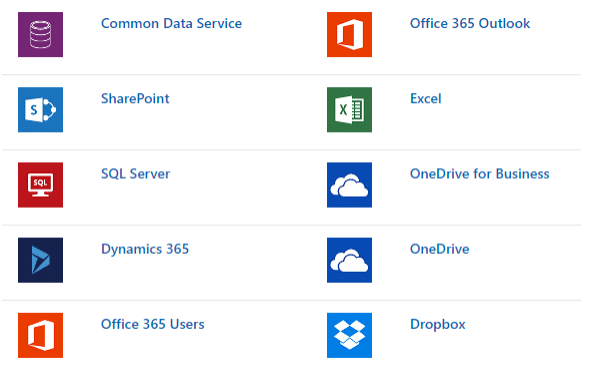The height and width of the screenshot is (392, 600).
Task: Click the SharePoint text link
Action: [135, 99]
